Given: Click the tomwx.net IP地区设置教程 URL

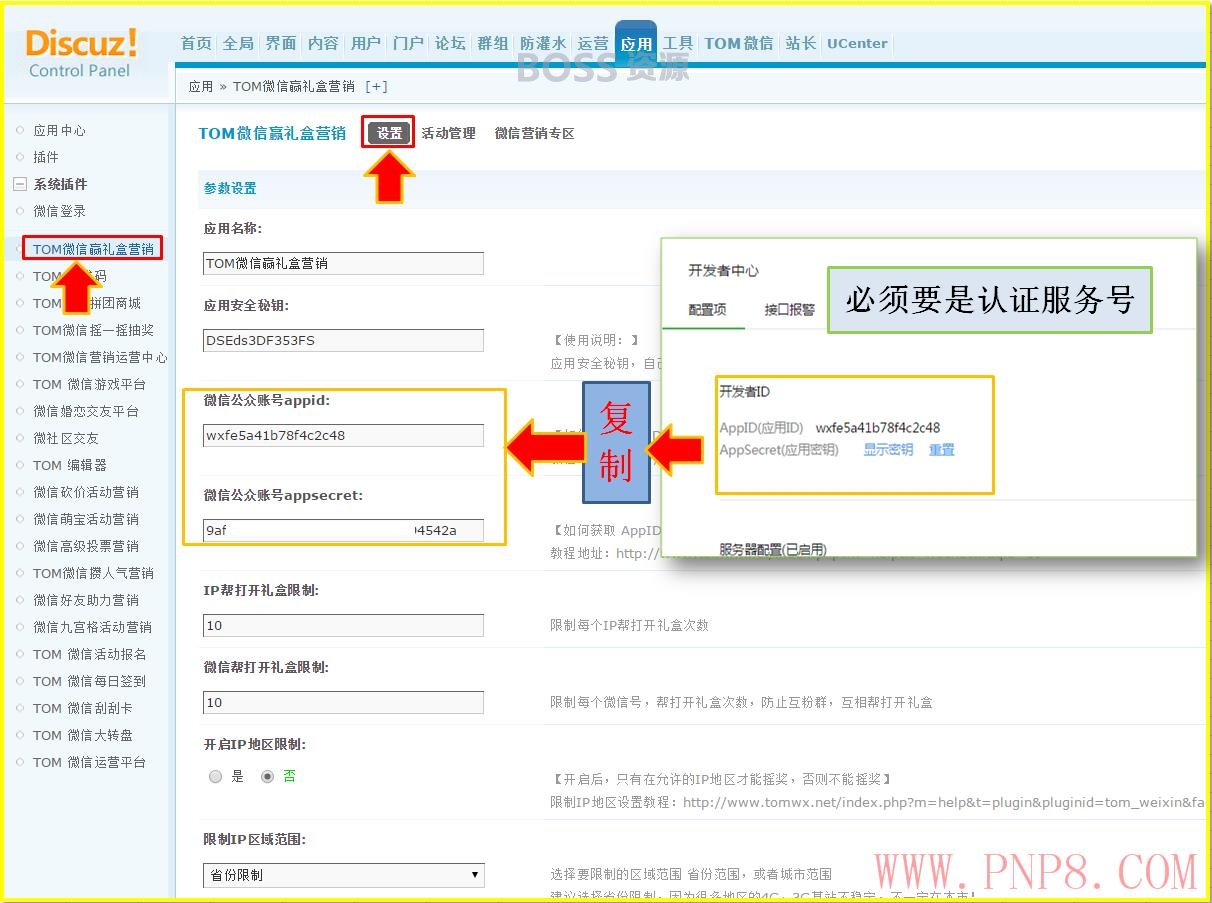Looking at the screenshot, I should (x=942, y=802).
